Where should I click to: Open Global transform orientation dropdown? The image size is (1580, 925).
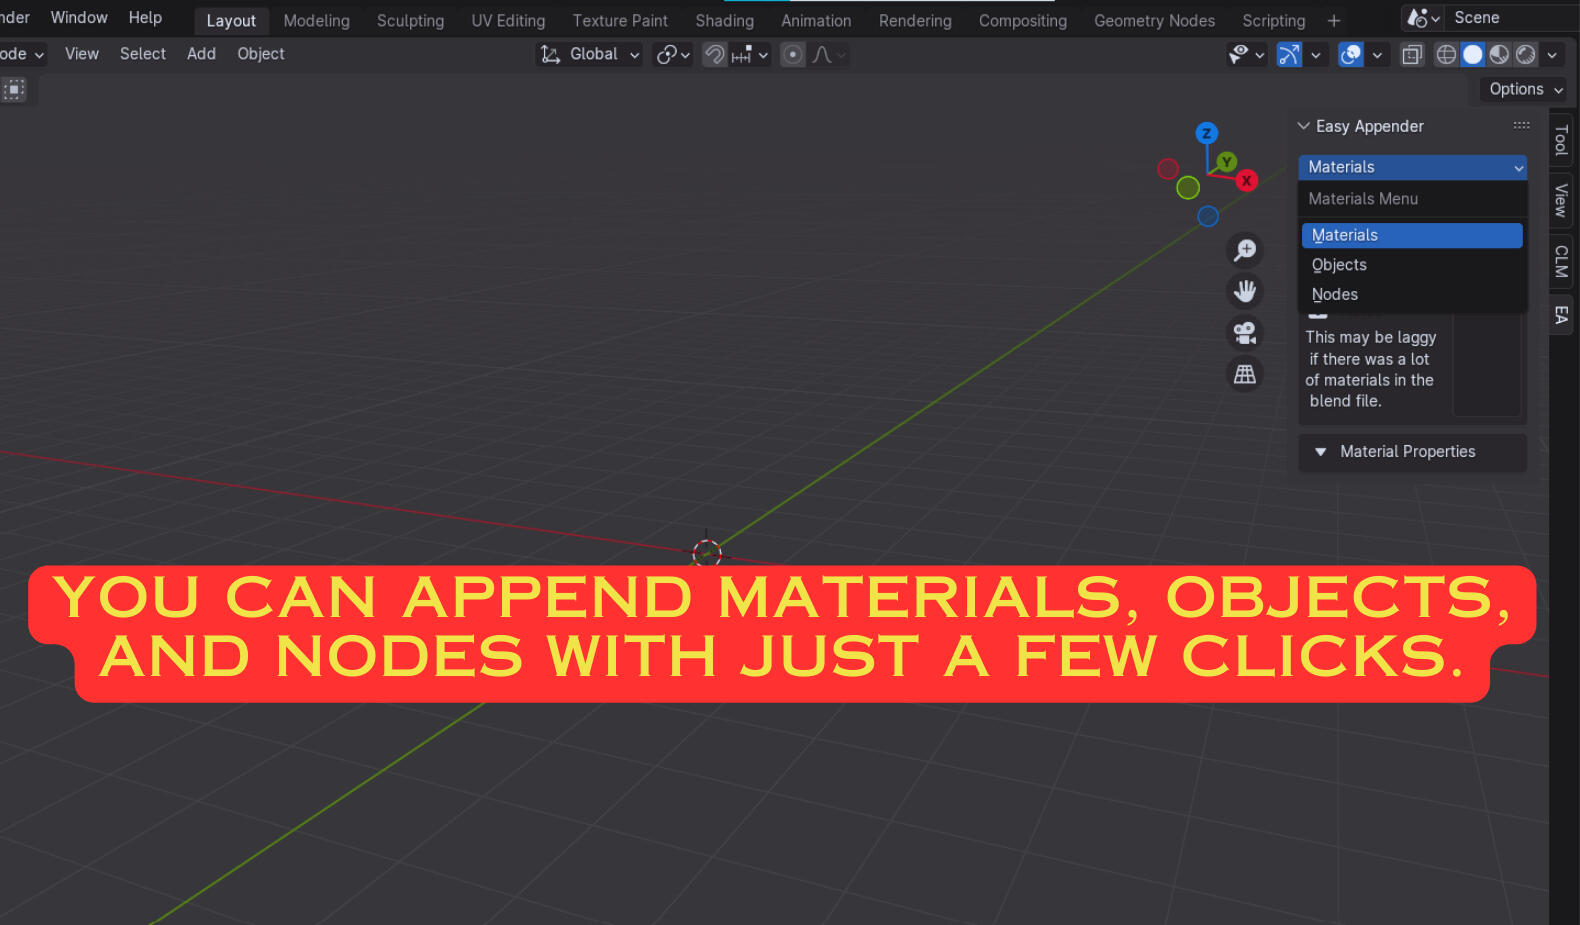coord(591,55)
